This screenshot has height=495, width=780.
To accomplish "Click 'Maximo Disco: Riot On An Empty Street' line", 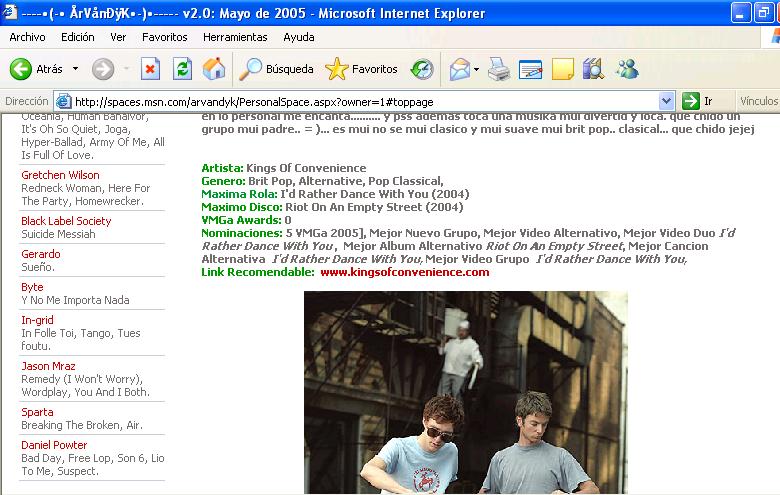I will click(x=332, y=207).
